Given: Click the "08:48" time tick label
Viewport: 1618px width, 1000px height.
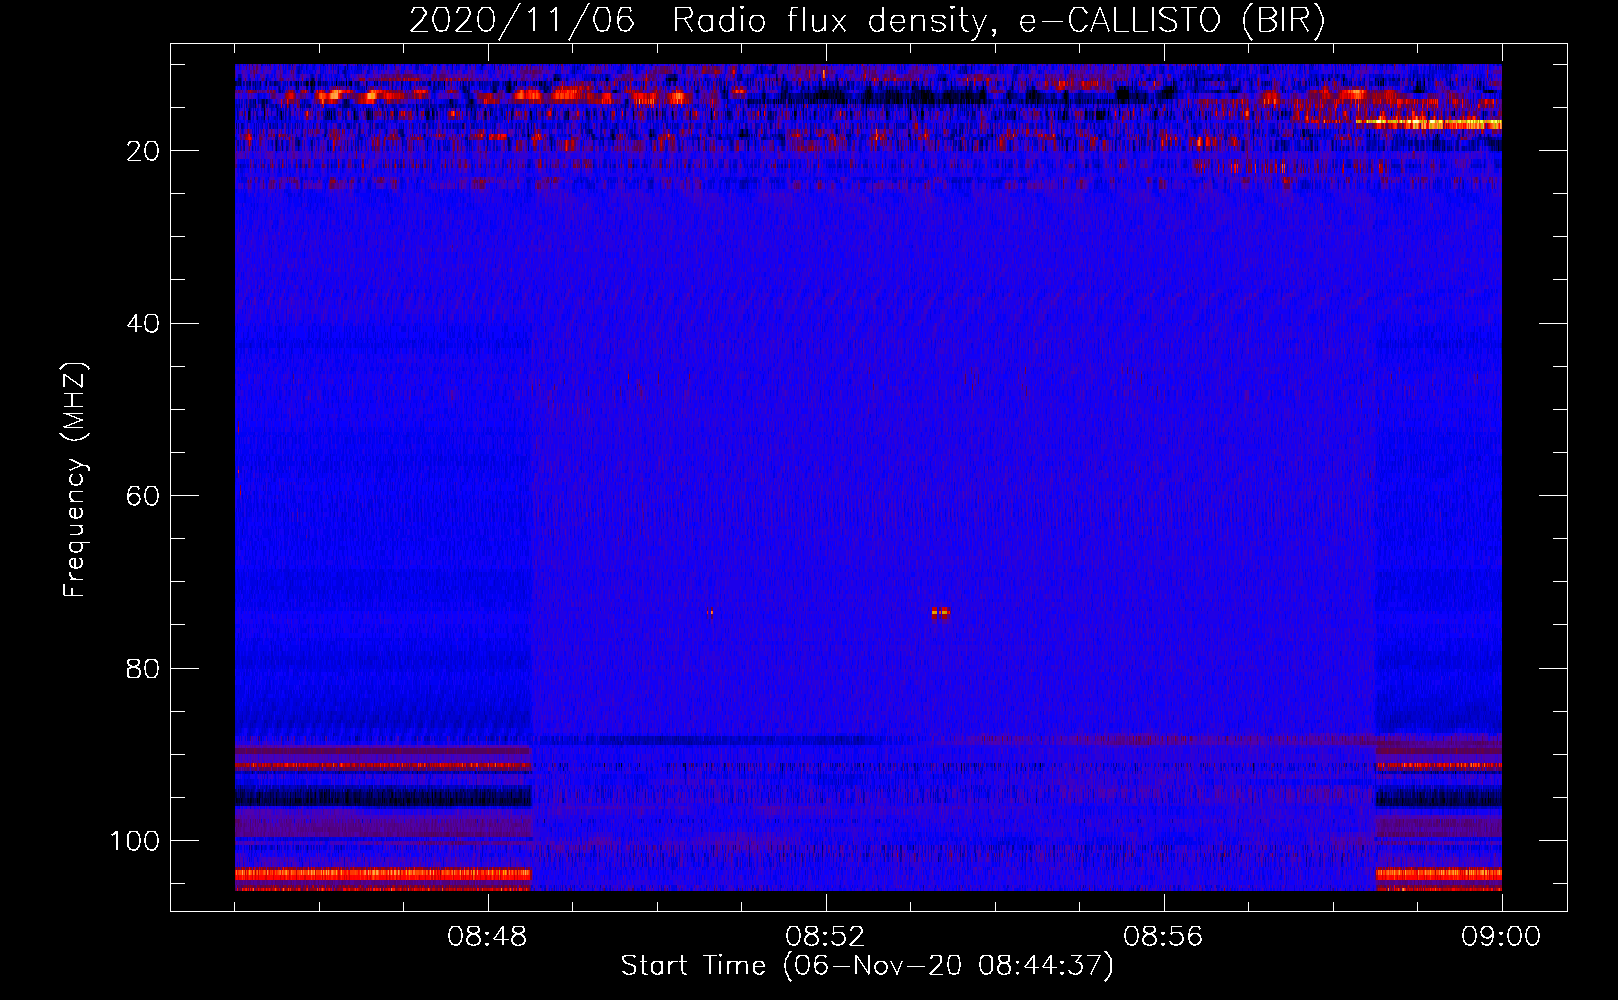Looking at the screenshot, I should 487,937.
